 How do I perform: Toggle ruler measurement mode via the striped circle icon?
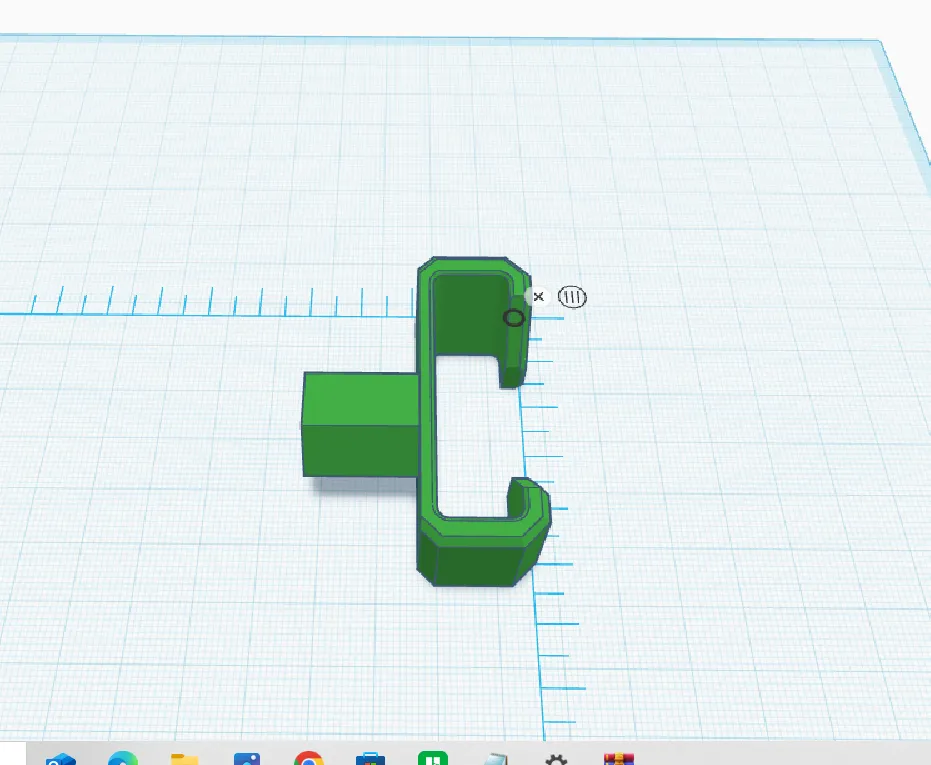click(x=572, y=297)
